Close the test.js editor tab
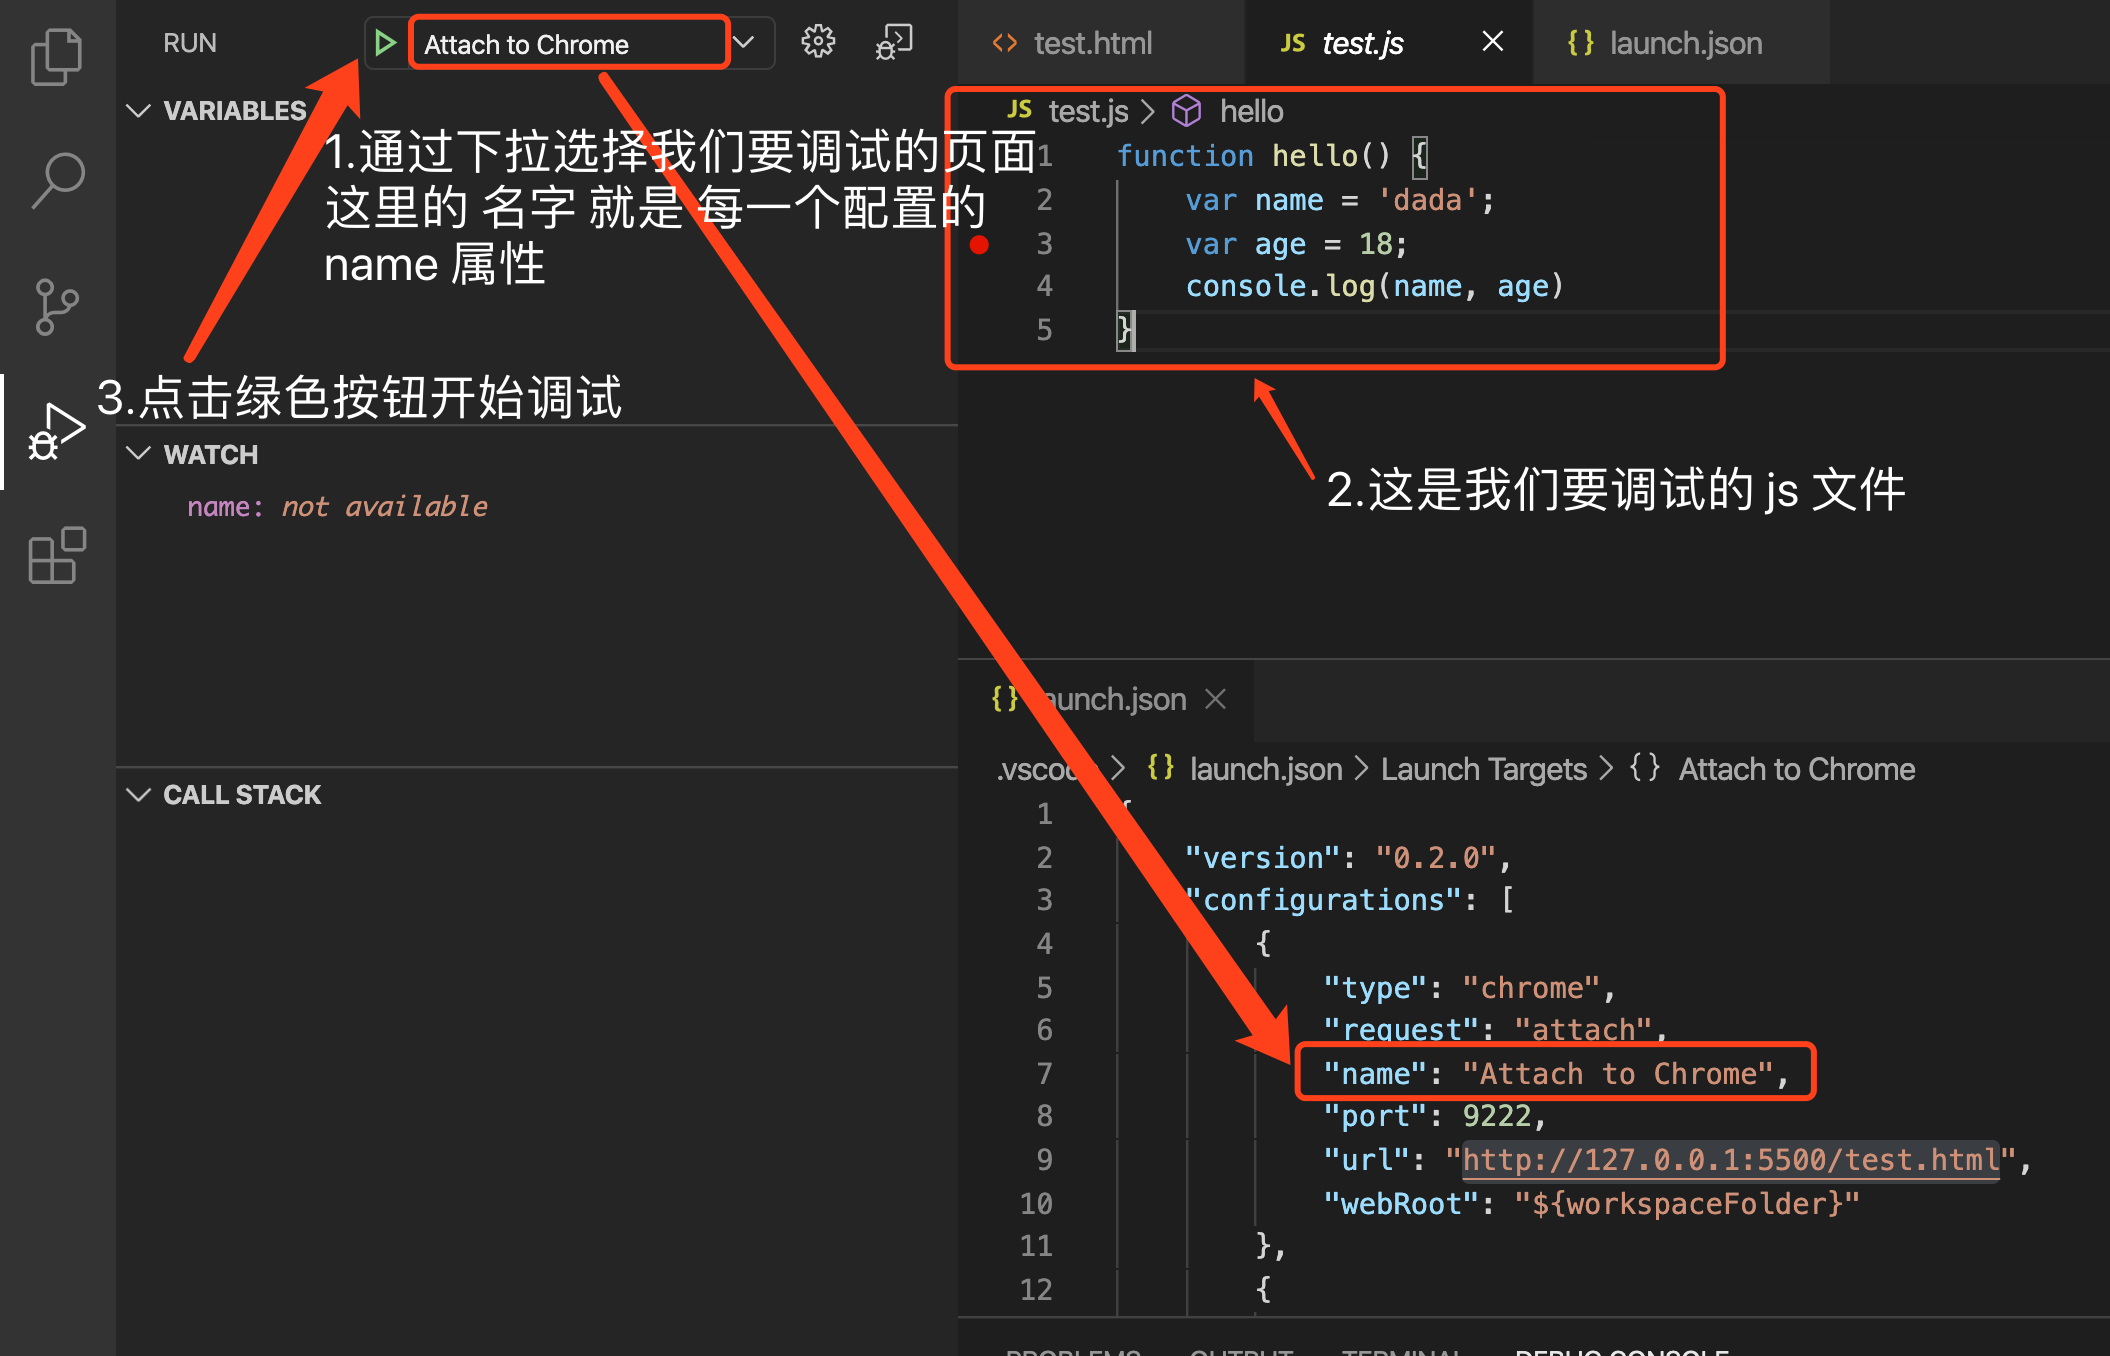This screenshot has width=2110, height=1356. click(1492, 42)
